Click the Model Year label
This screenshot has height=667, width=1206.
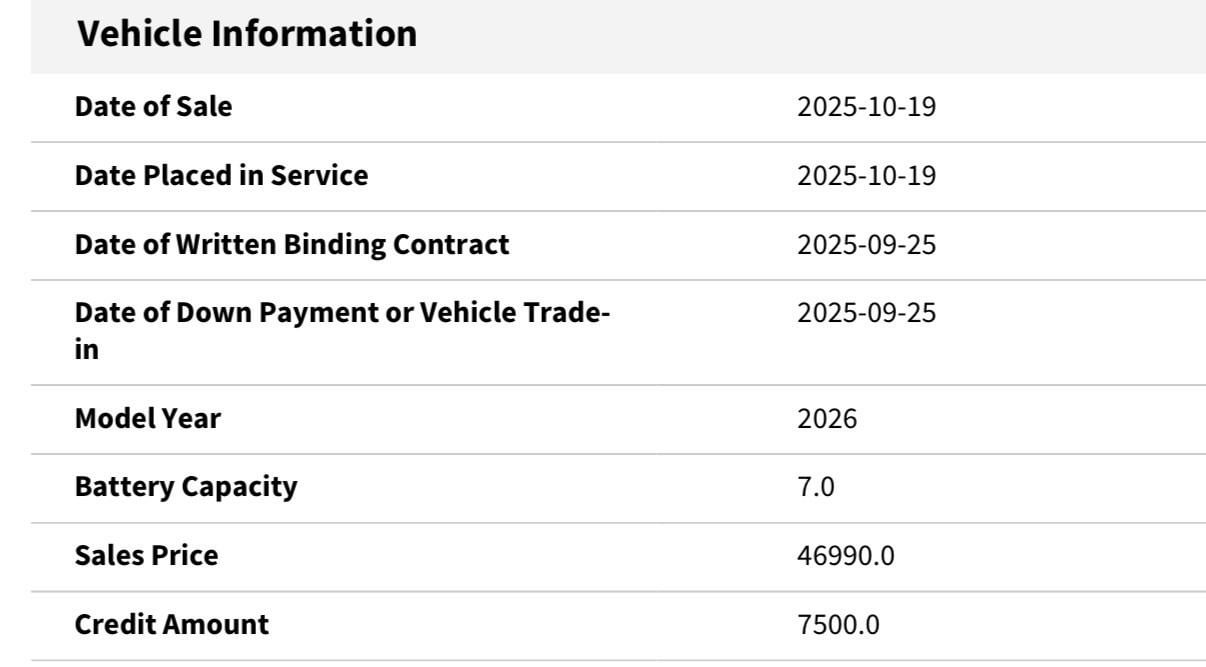pos(148,418)
